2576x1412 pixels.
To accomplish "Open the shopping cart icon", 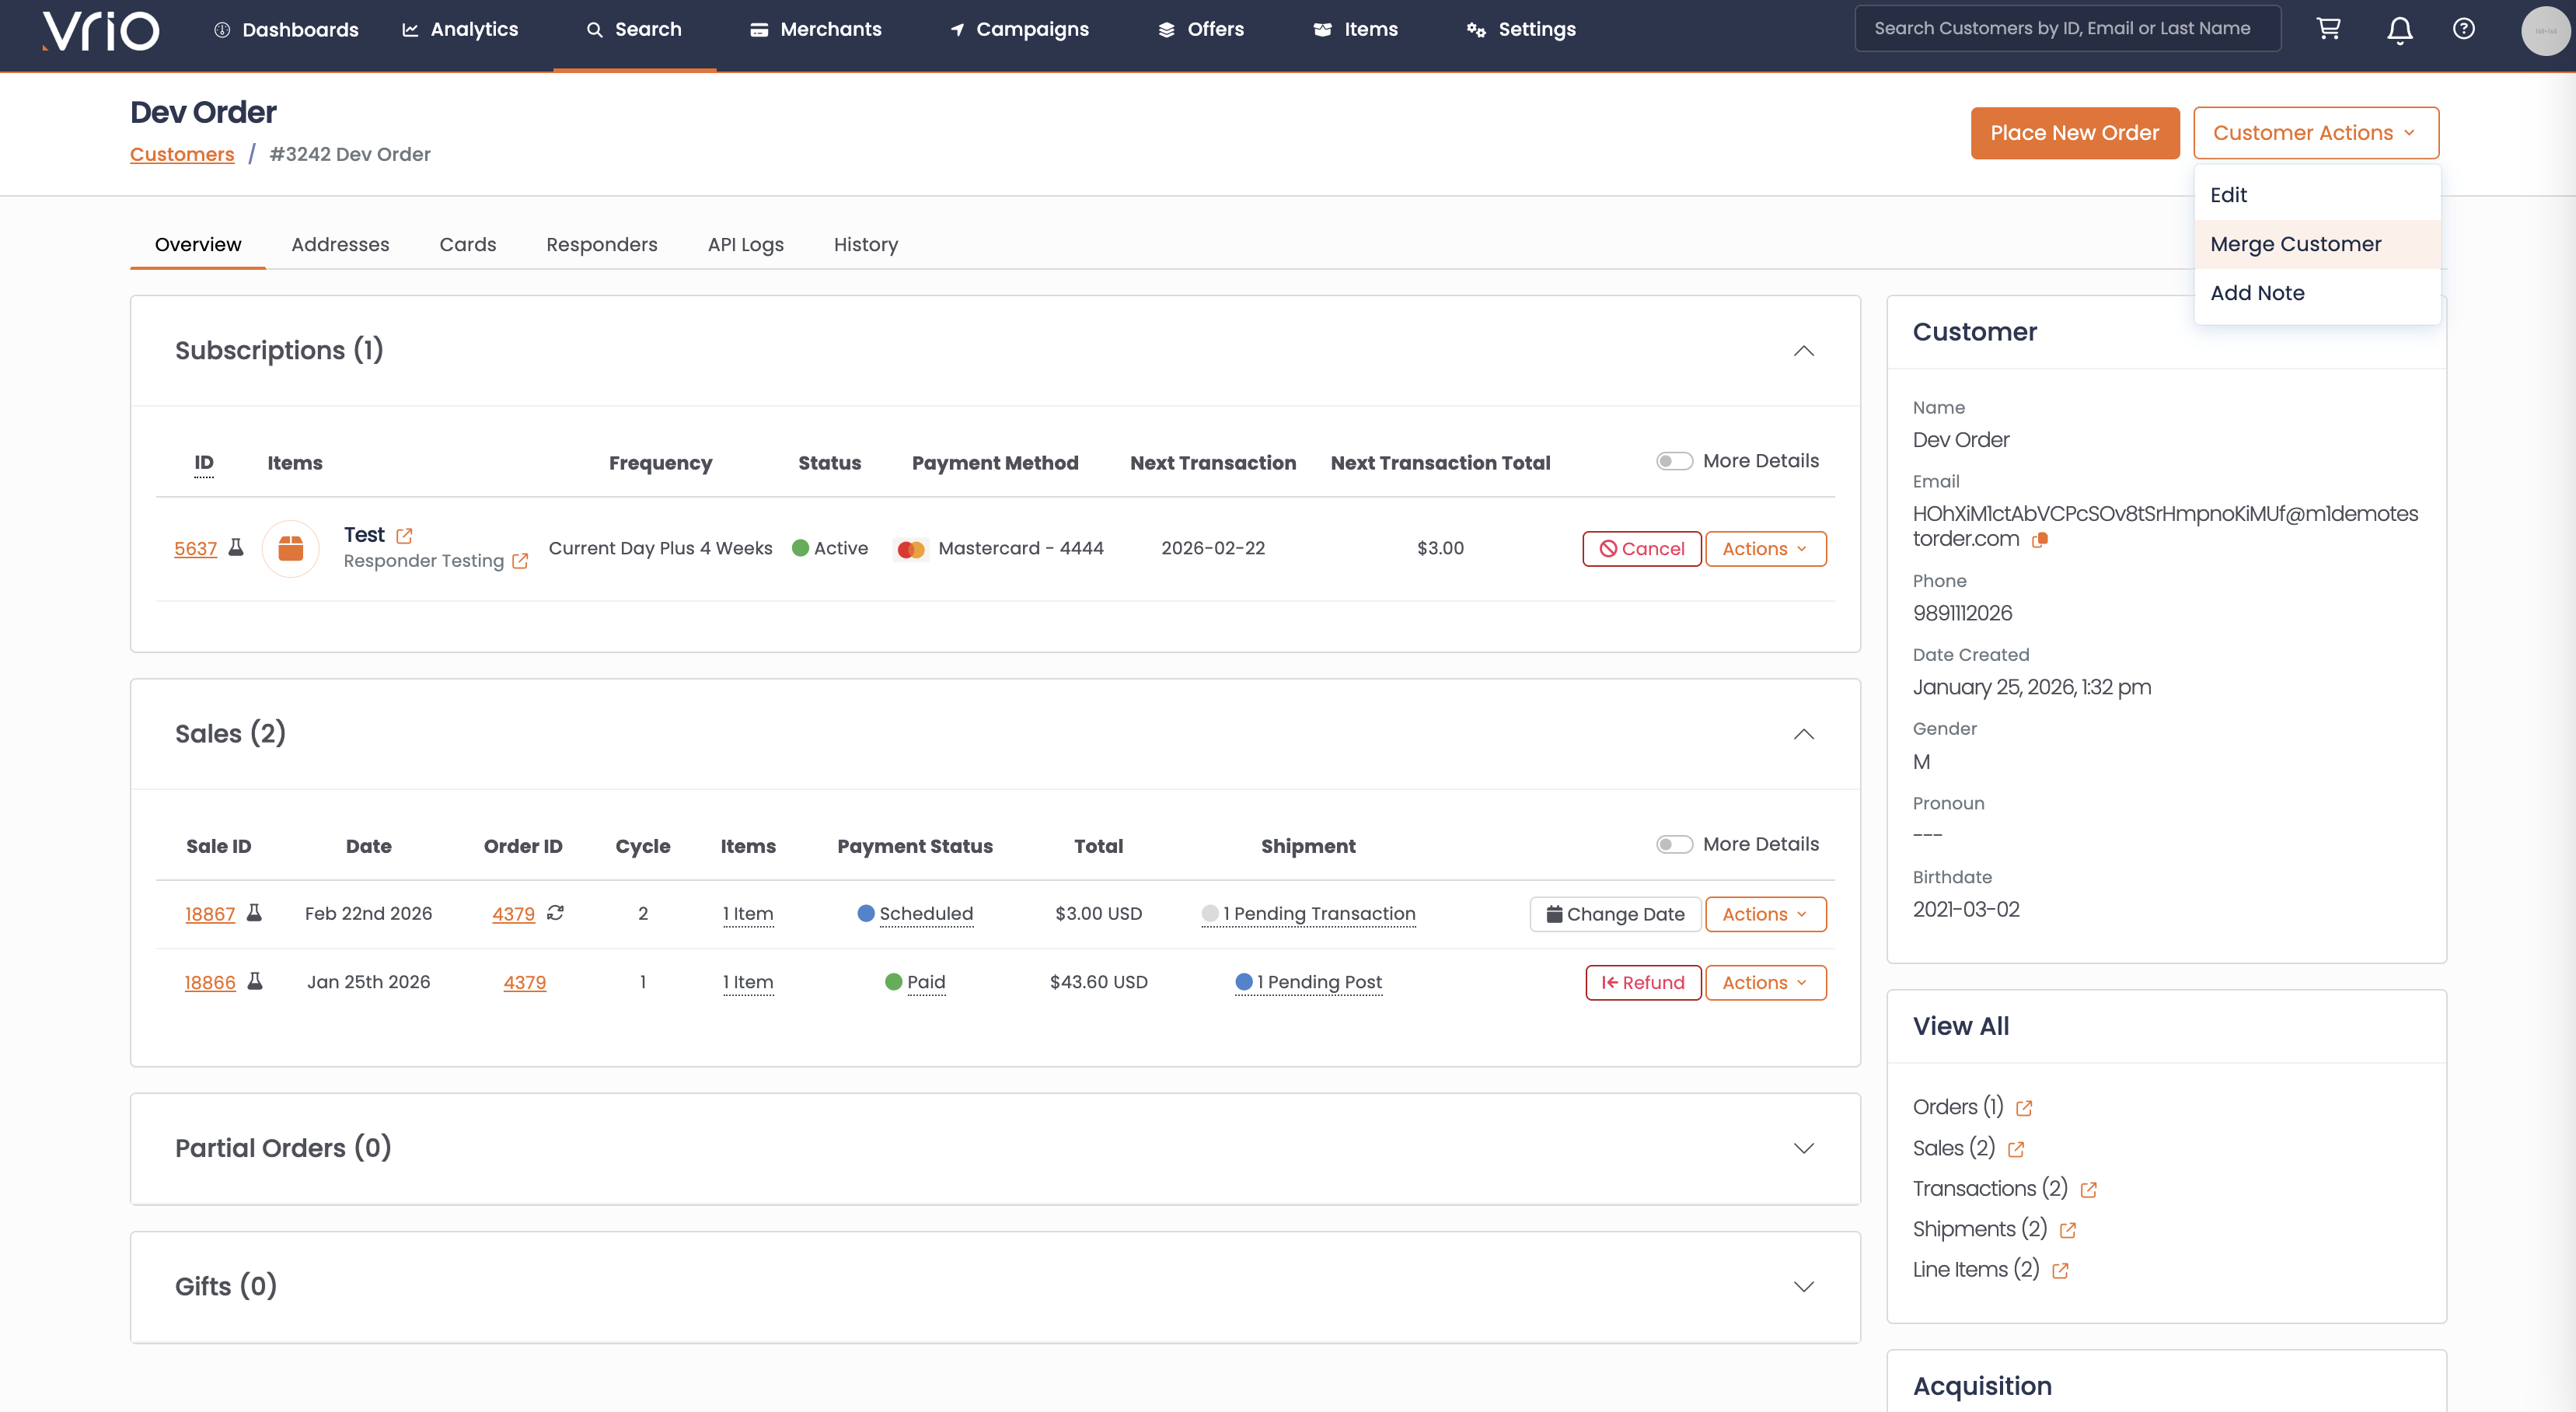I will click(x=2328, y=29).
